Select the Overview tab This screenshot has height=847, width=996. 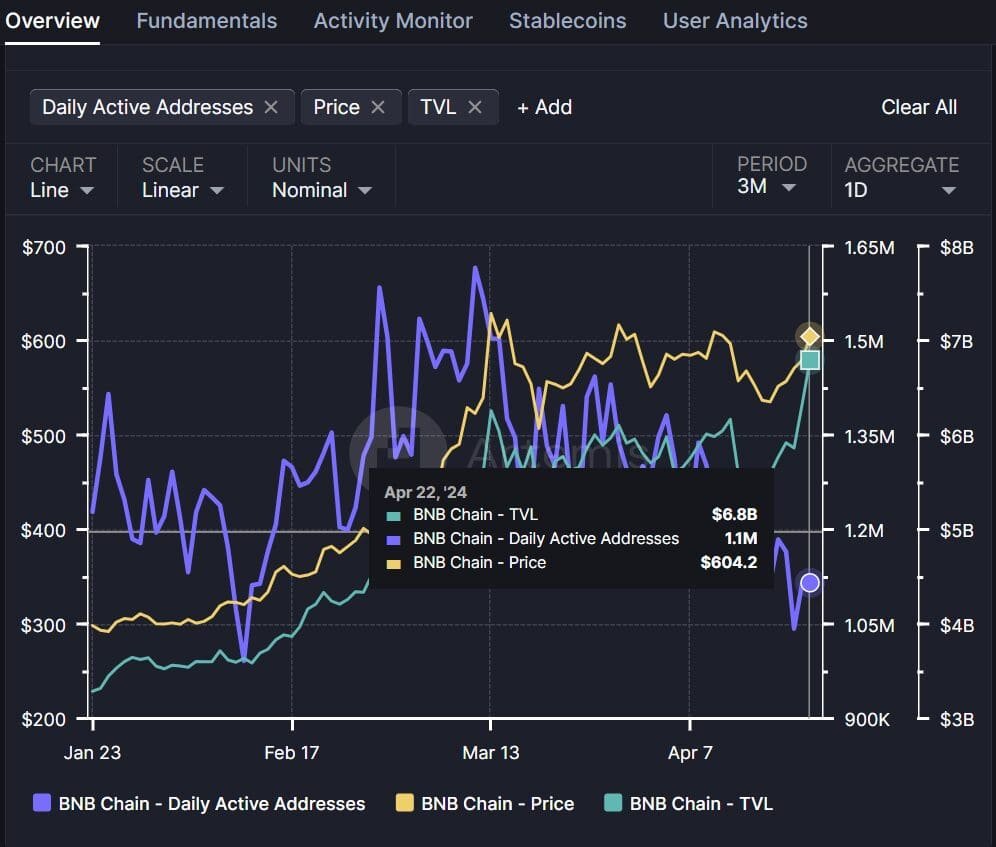coord(52,20)
